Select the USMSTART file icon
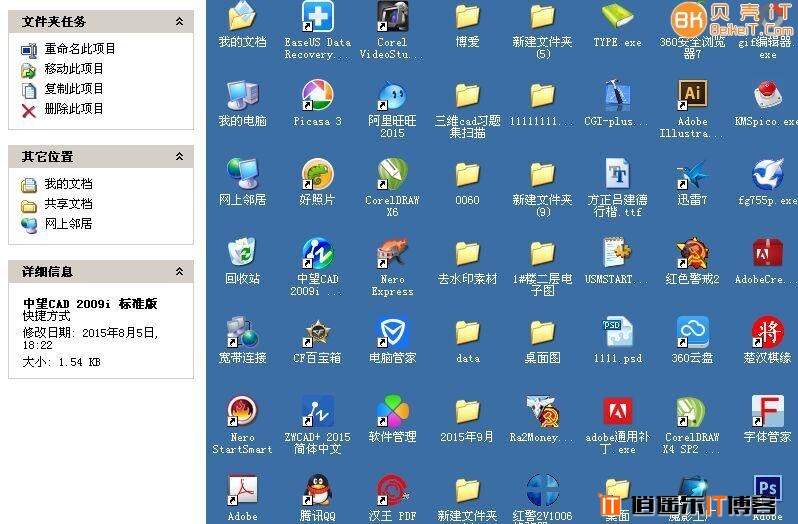Viewport: 798px width, 524px height. coord(617,252)
